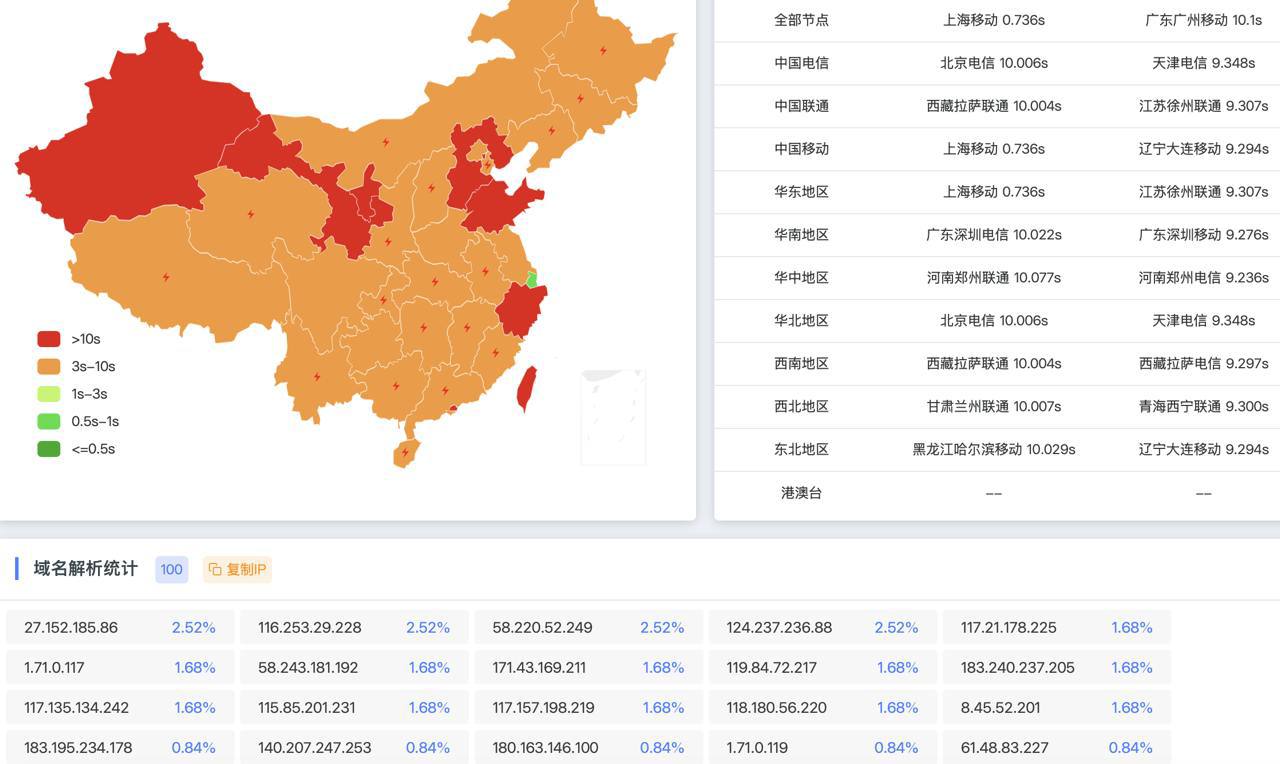This screenshot has width=1280, height=764.
Task: Click IP address 183.240.237.205
Action: [x=1018, y=668]
